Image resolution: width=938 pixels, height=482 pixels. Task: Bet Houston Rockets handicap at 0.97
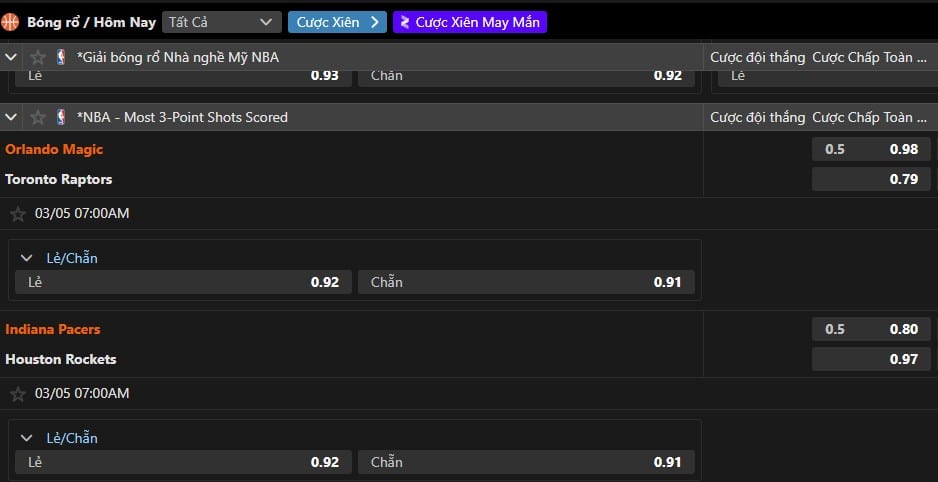pos(871,359)
